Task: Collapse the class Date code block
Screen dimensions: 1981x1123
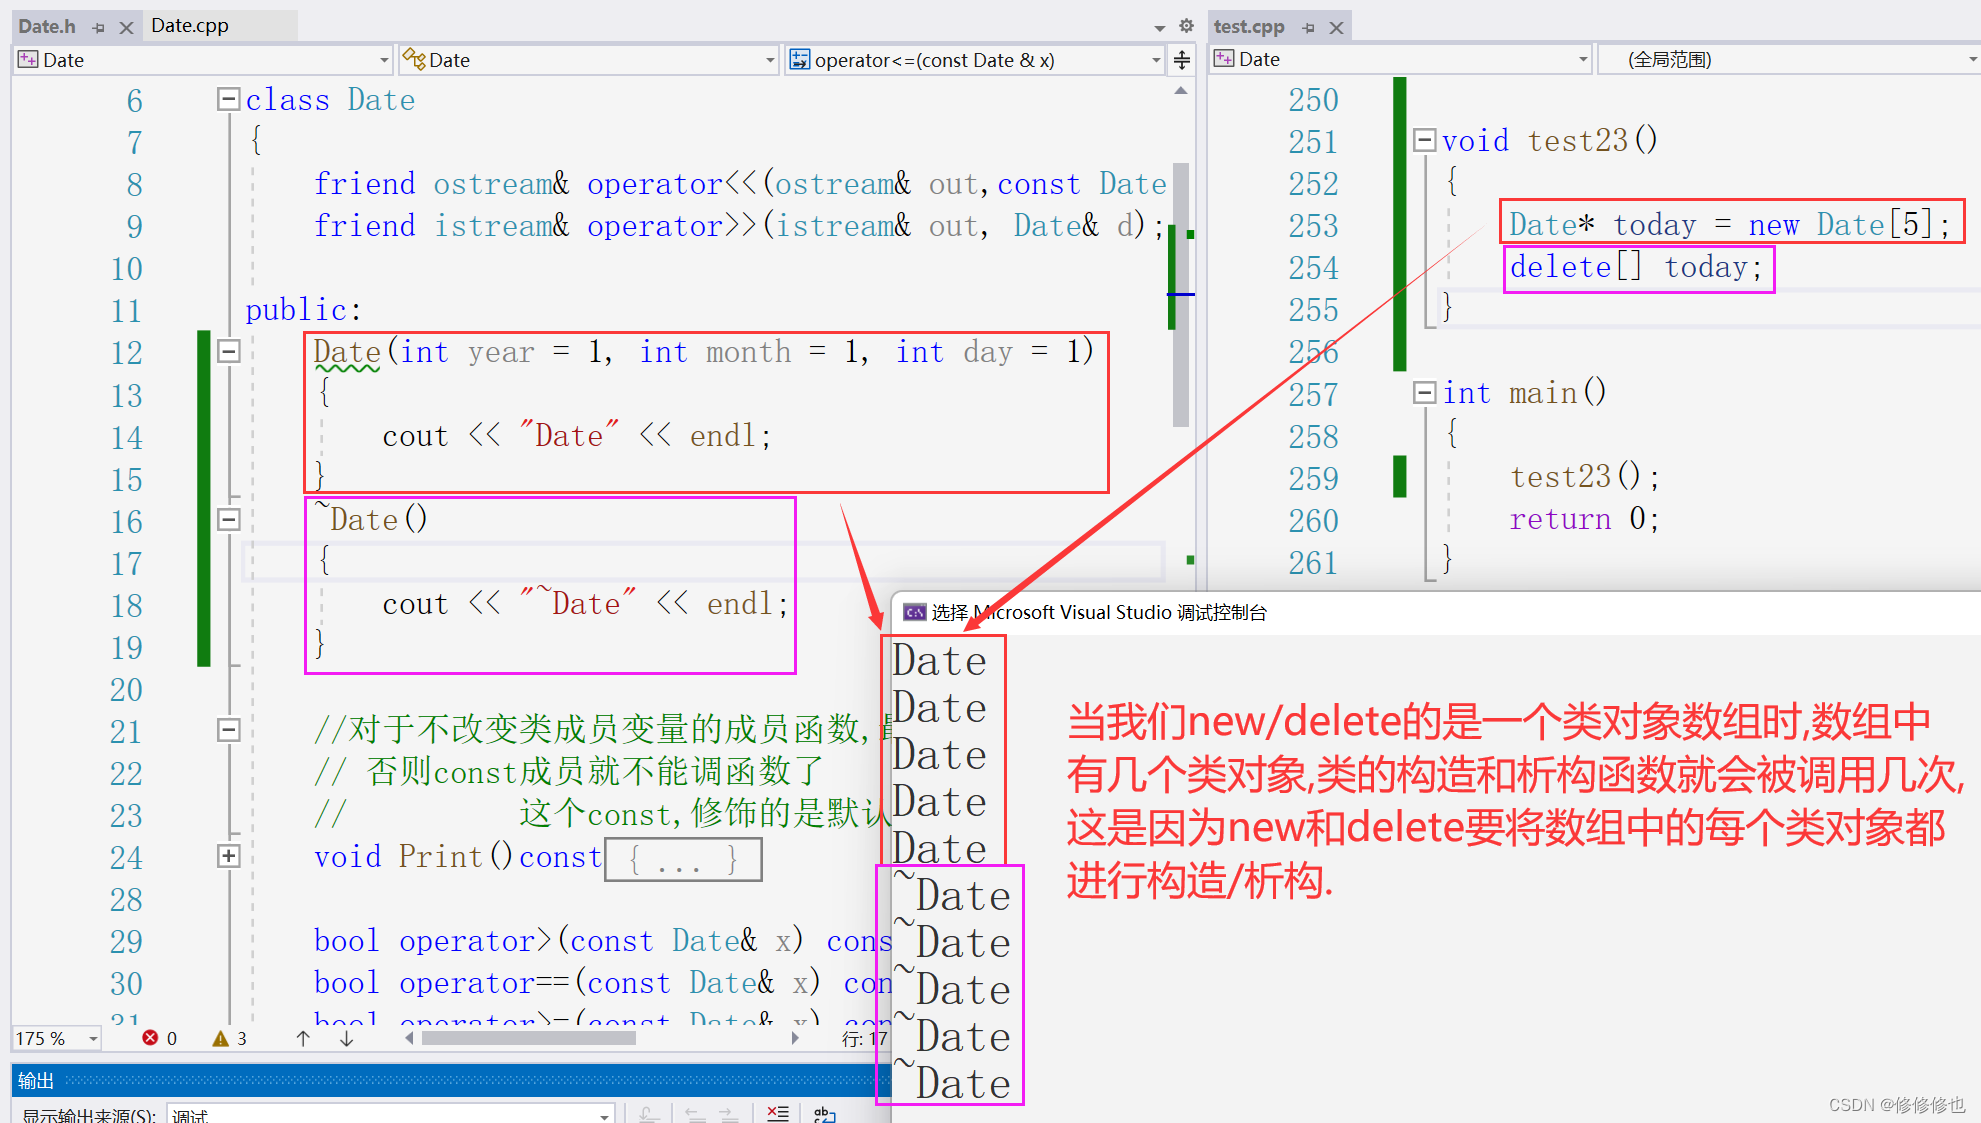Action: (x=228, y=99)
